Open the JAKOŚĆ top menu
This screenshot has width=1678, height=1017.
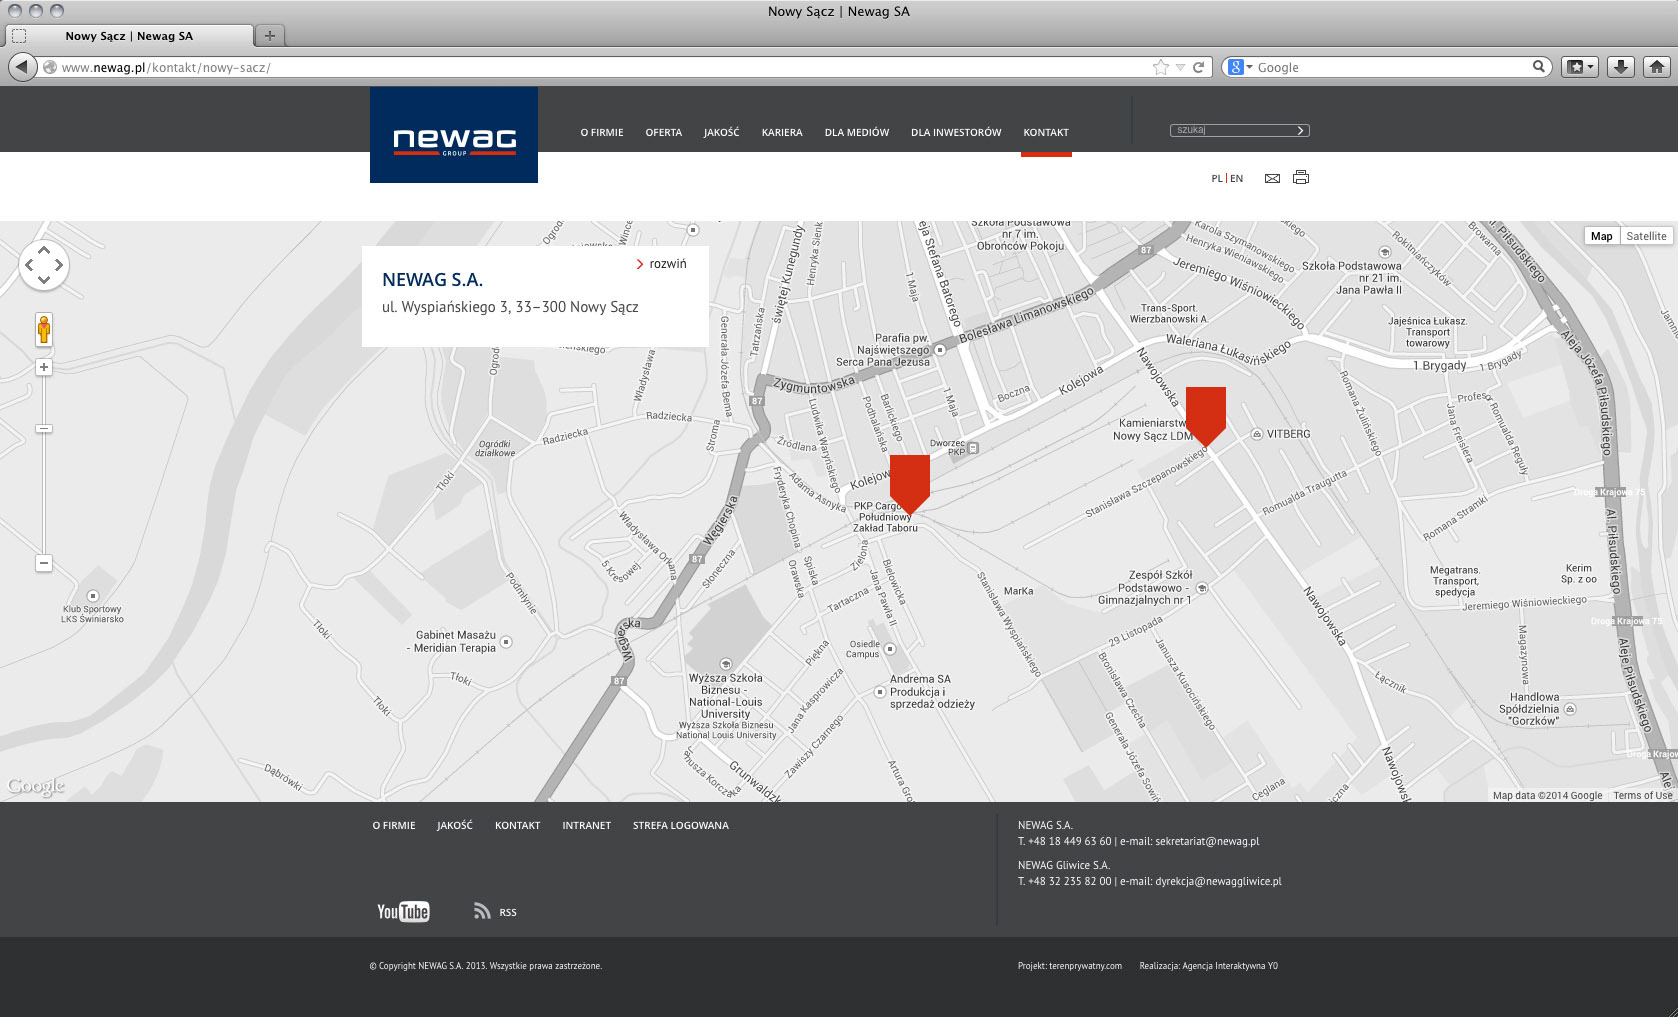(x=721, y=132)
